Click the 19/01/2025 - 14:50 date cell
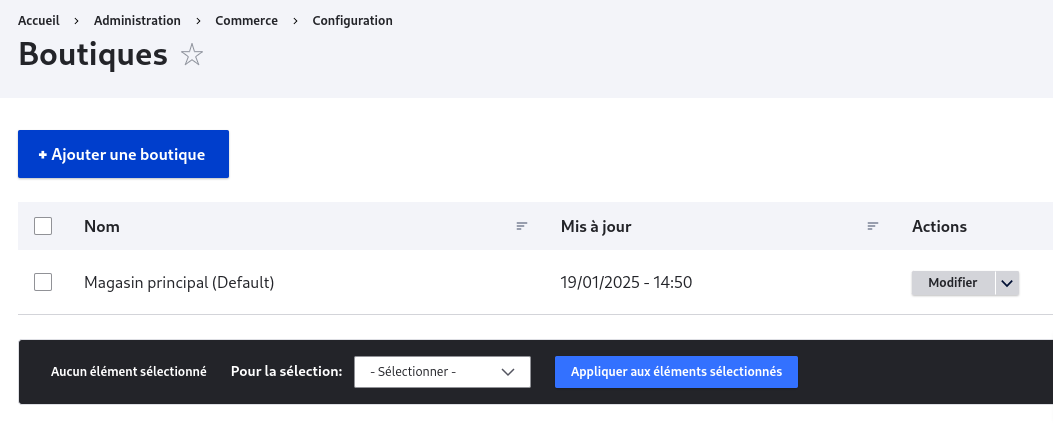The image size is (1053, 448). pos(627,283)
